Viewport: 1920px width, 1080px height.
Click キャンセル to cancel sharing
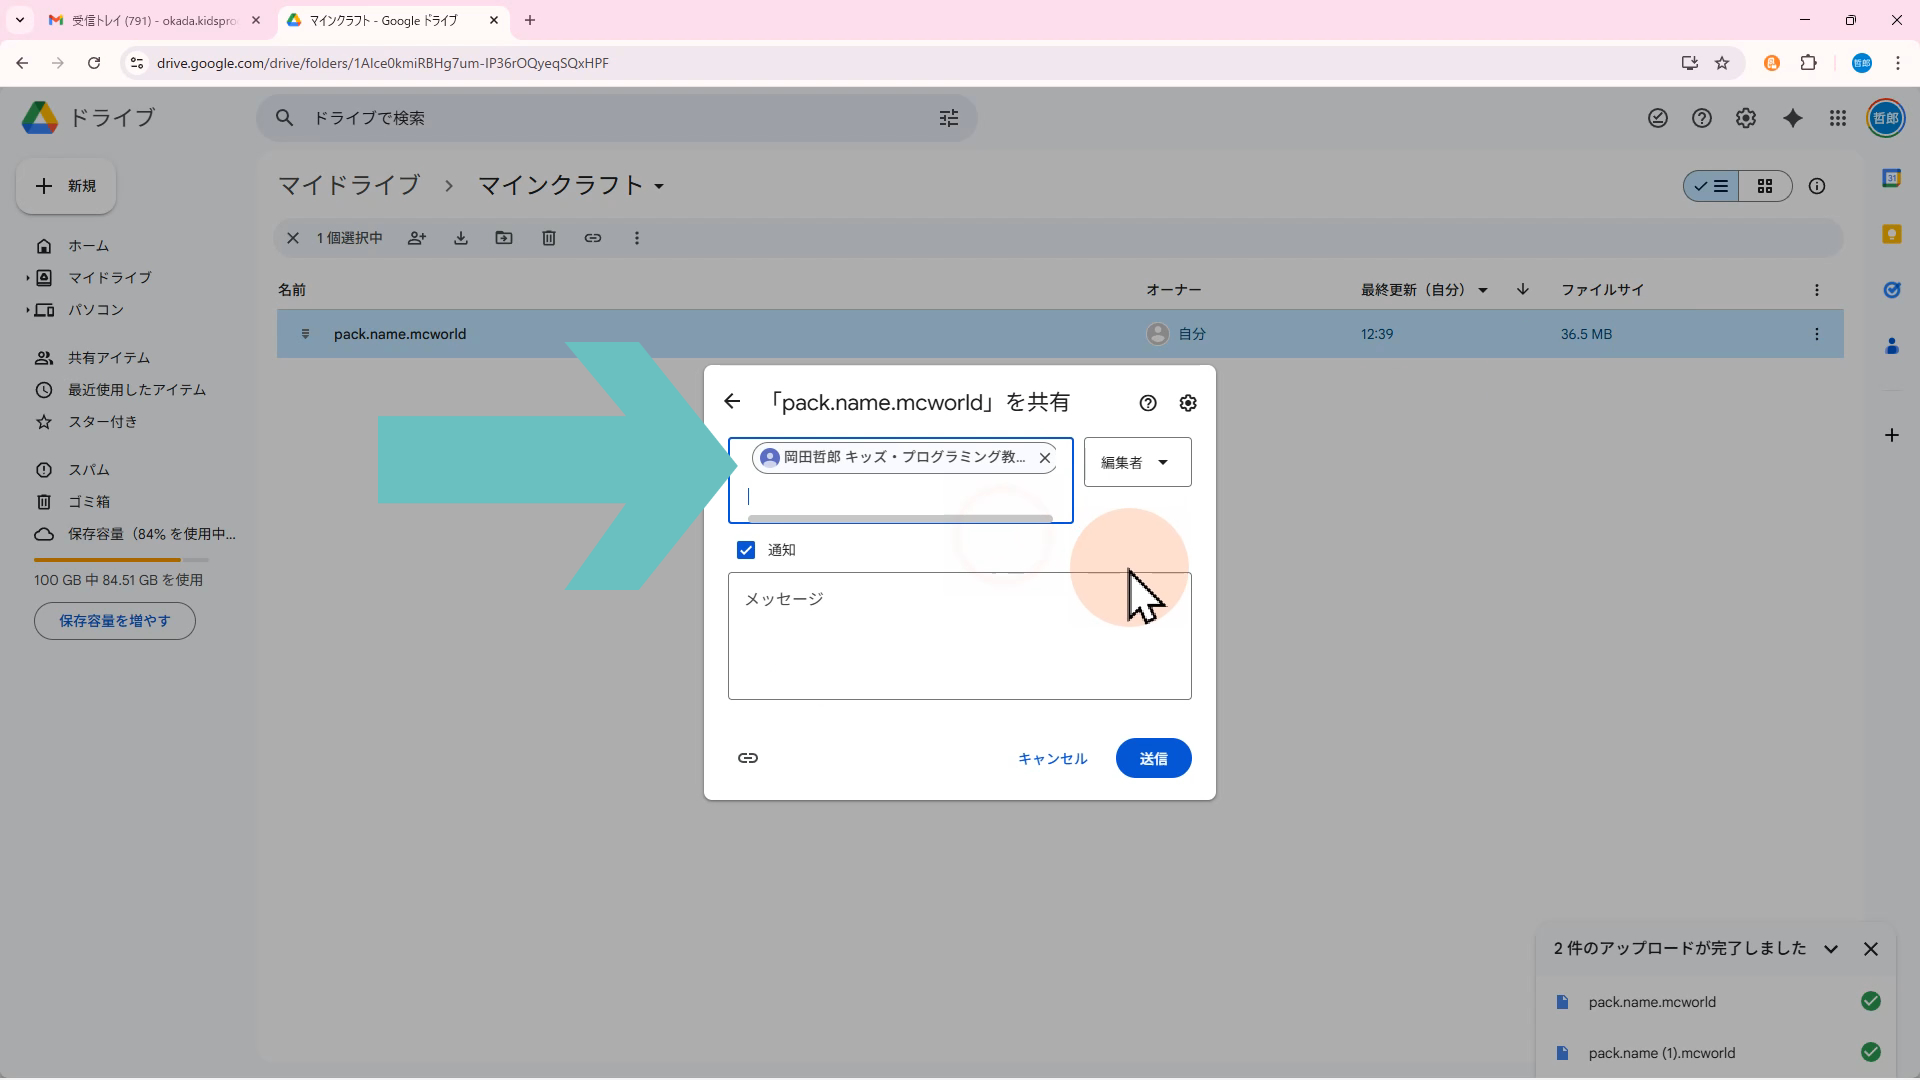(x=1052, y=758)
